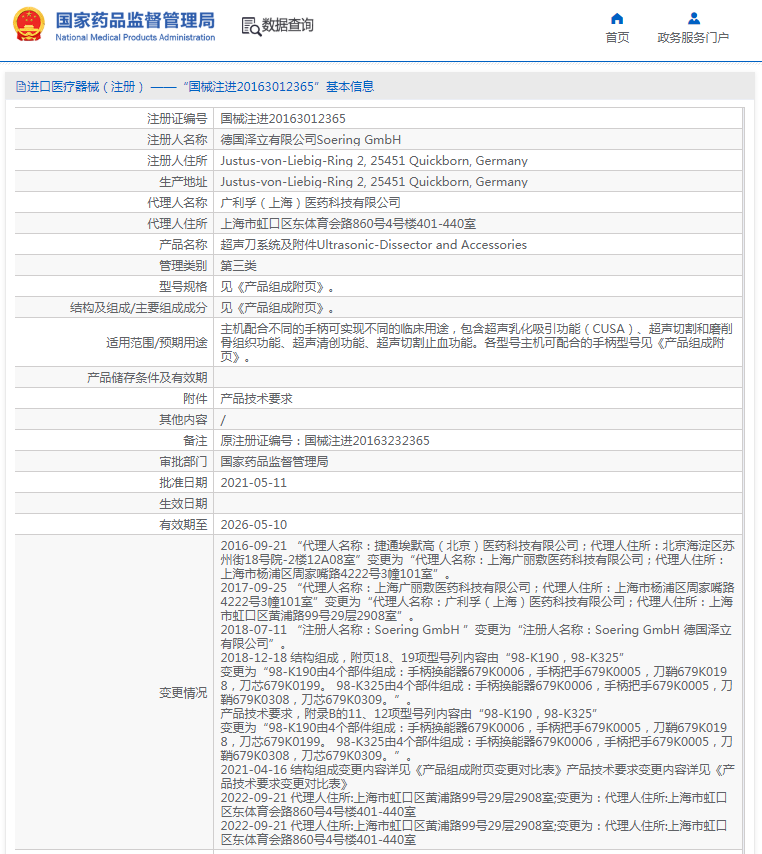
Task: Click the national emblem logo
Action: tap(29, 25)
